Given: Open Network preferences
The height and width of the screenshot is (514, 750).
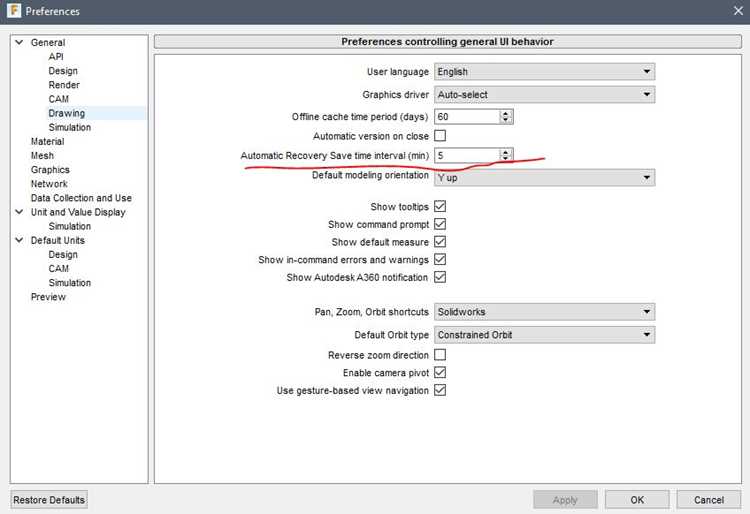Looking at the screenshot, I should (49, 184).
